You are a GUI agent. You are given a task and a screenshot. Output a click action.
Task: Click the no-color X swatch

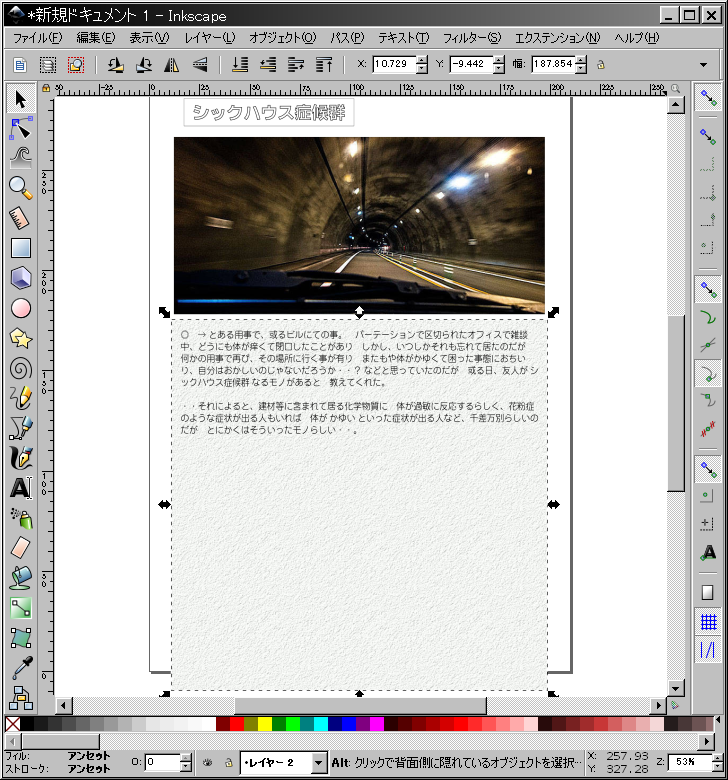[x=12, y=724]
